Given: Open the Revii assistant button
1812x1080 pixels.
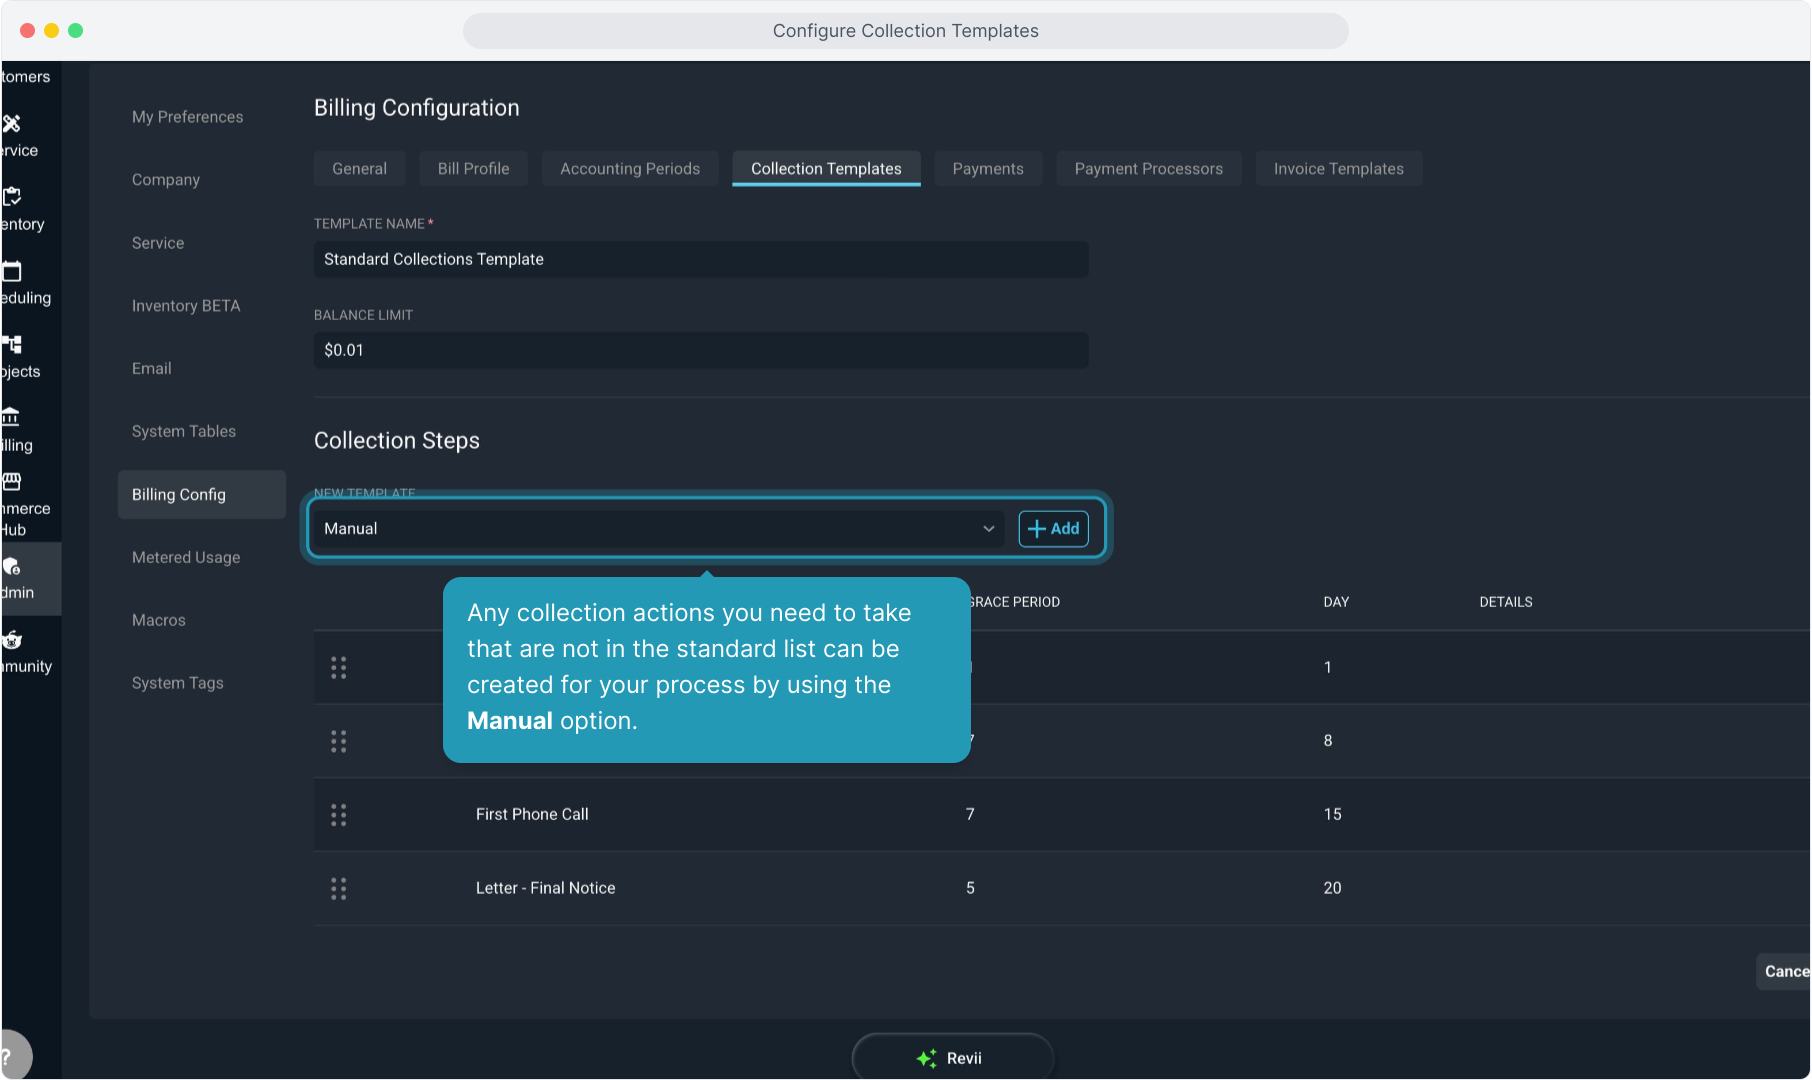Looking at the screenshot, I should [x=952, y=1058].
